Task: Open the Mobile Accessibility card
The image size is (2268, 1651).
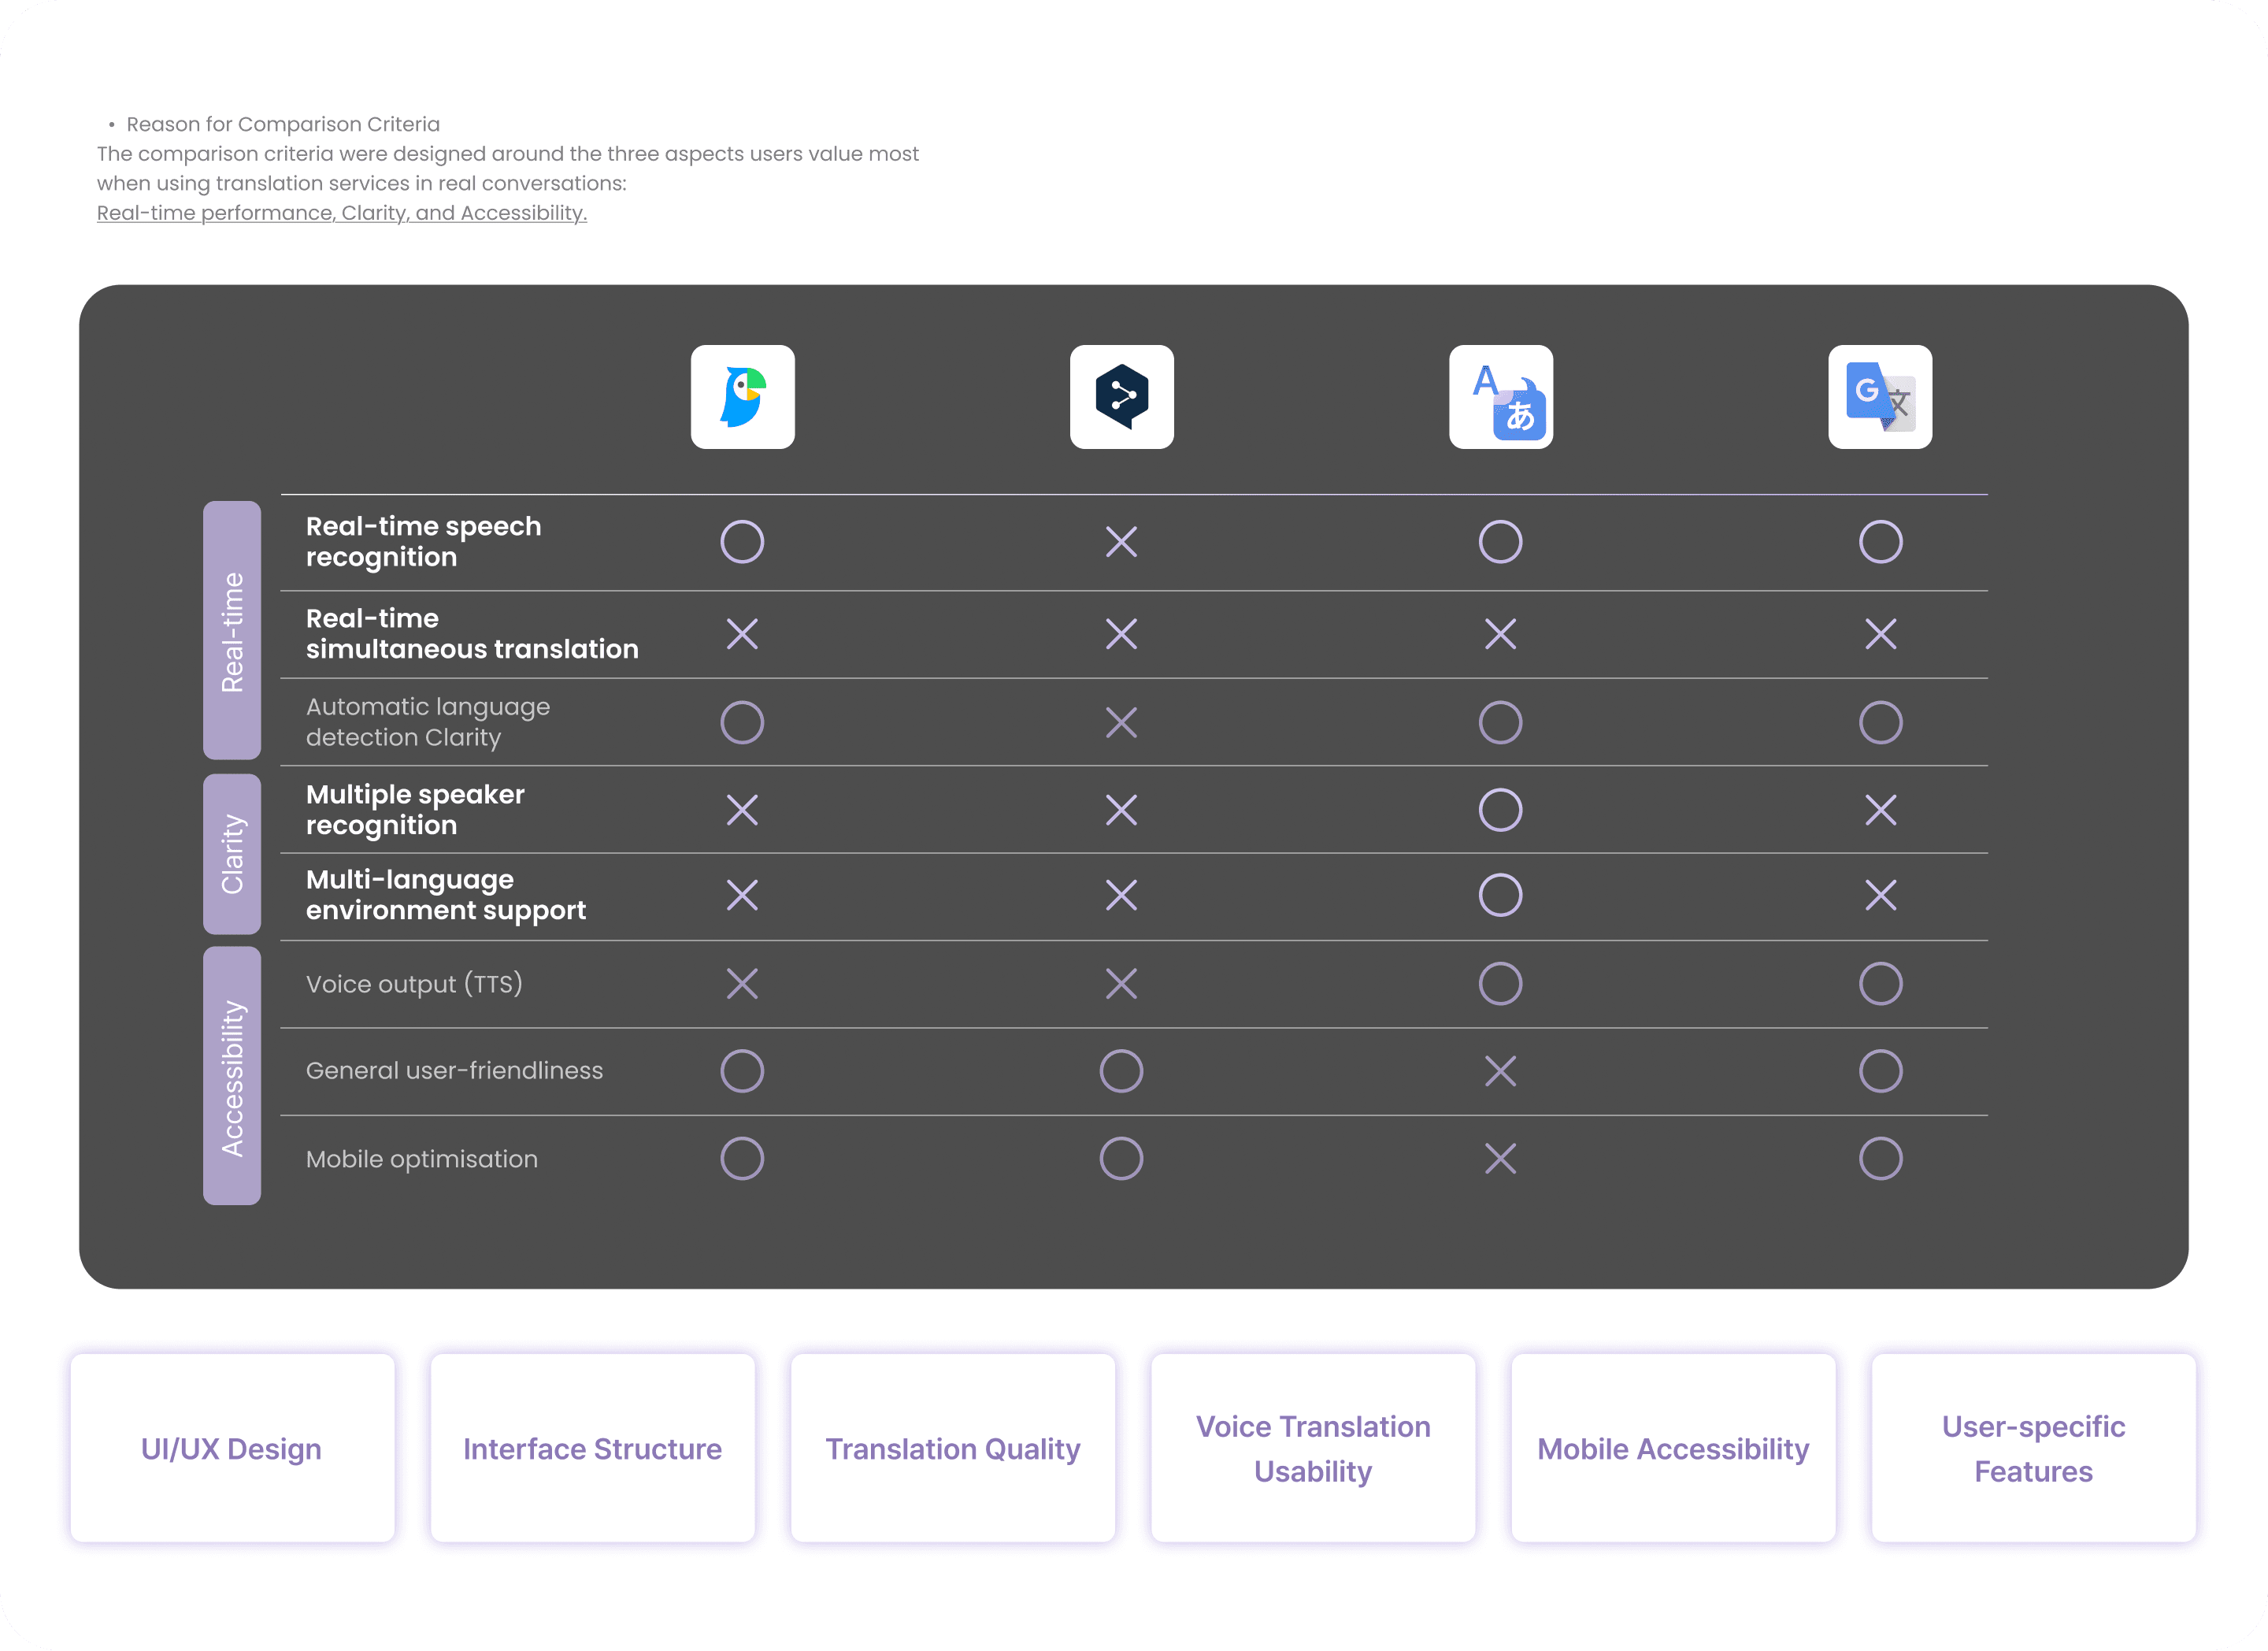Action: tap(1673, 1449)
